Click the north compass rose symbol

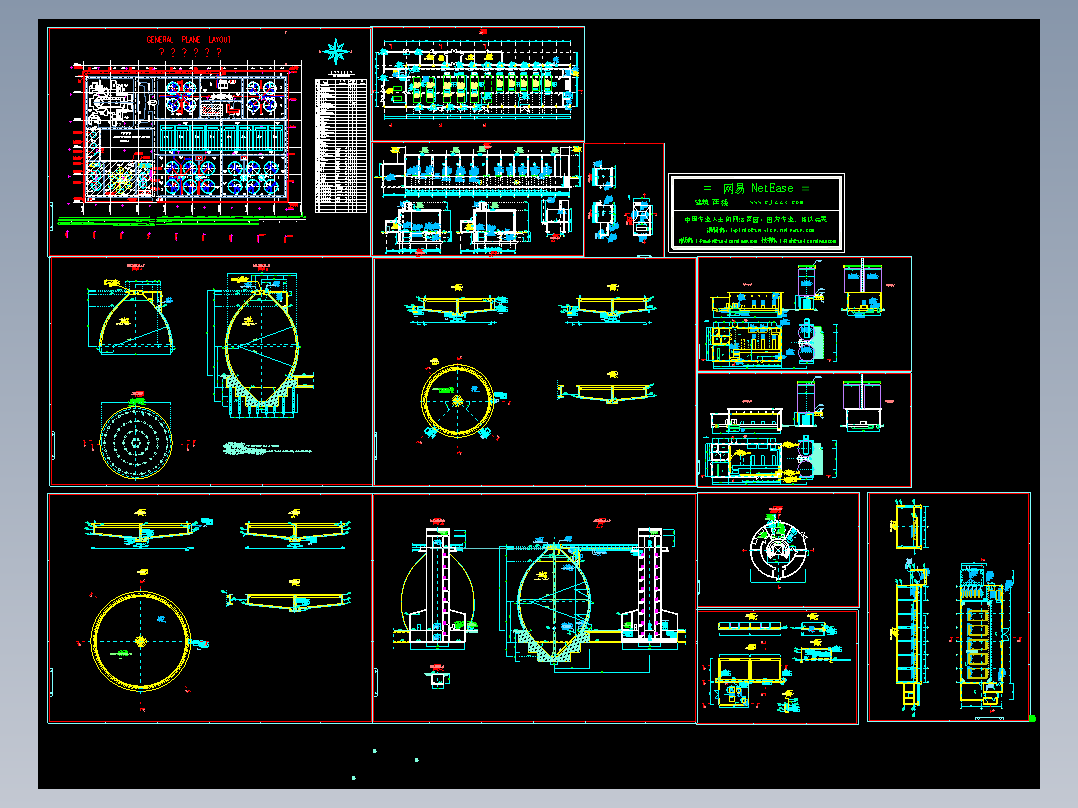click(336, 52)
